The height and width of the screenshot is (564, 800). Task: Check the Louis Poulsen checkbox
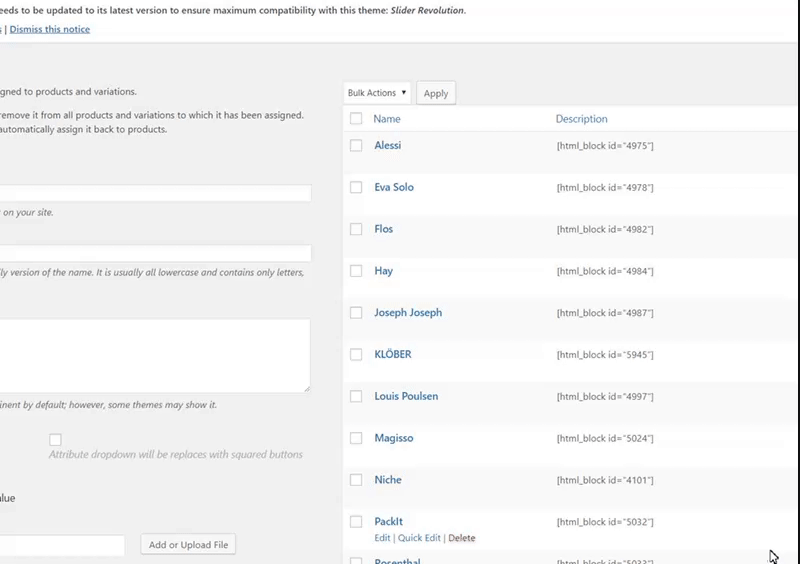click(356, 397)
